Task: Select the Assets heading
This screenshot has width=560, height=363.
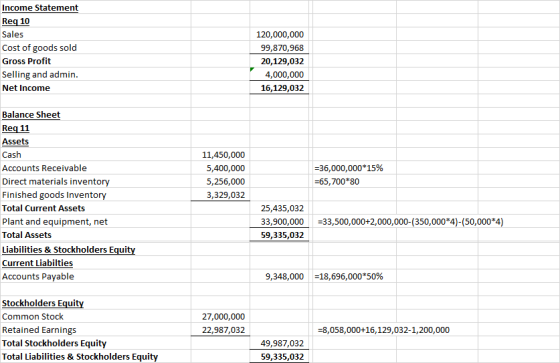Action: pos(15,141)
